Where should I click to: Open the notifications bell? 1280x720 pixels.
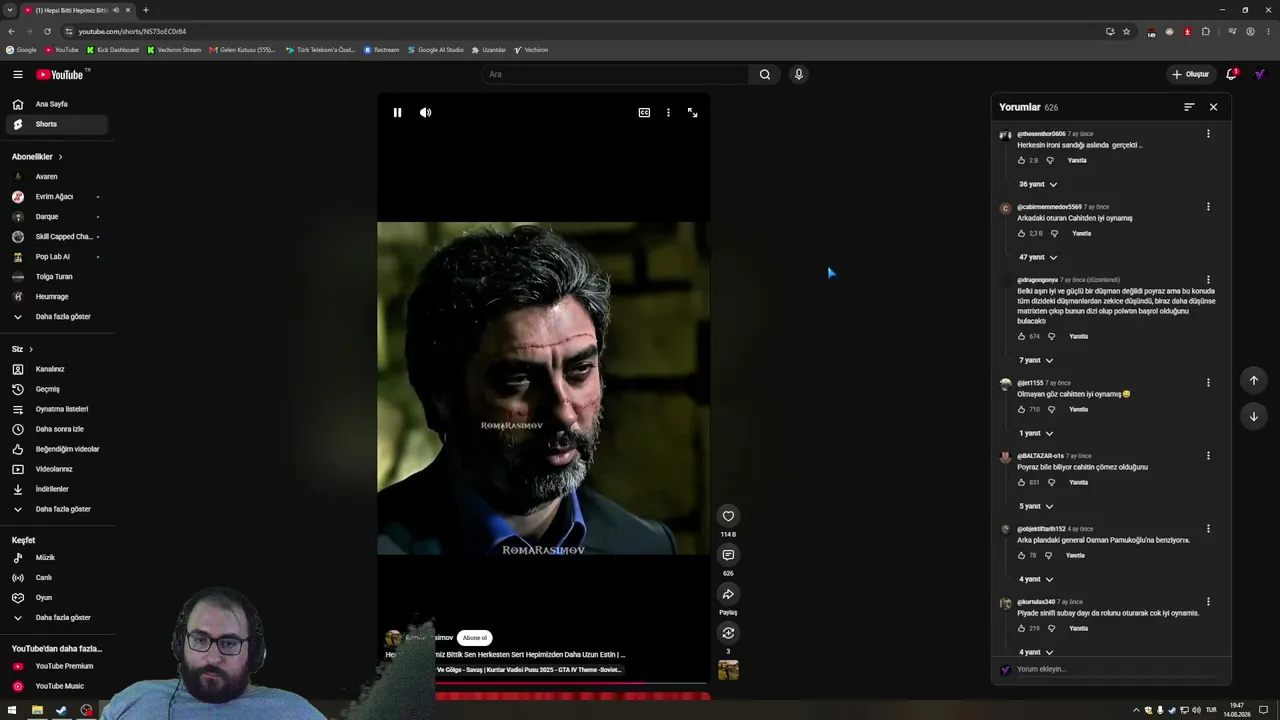coord(1232,74)
